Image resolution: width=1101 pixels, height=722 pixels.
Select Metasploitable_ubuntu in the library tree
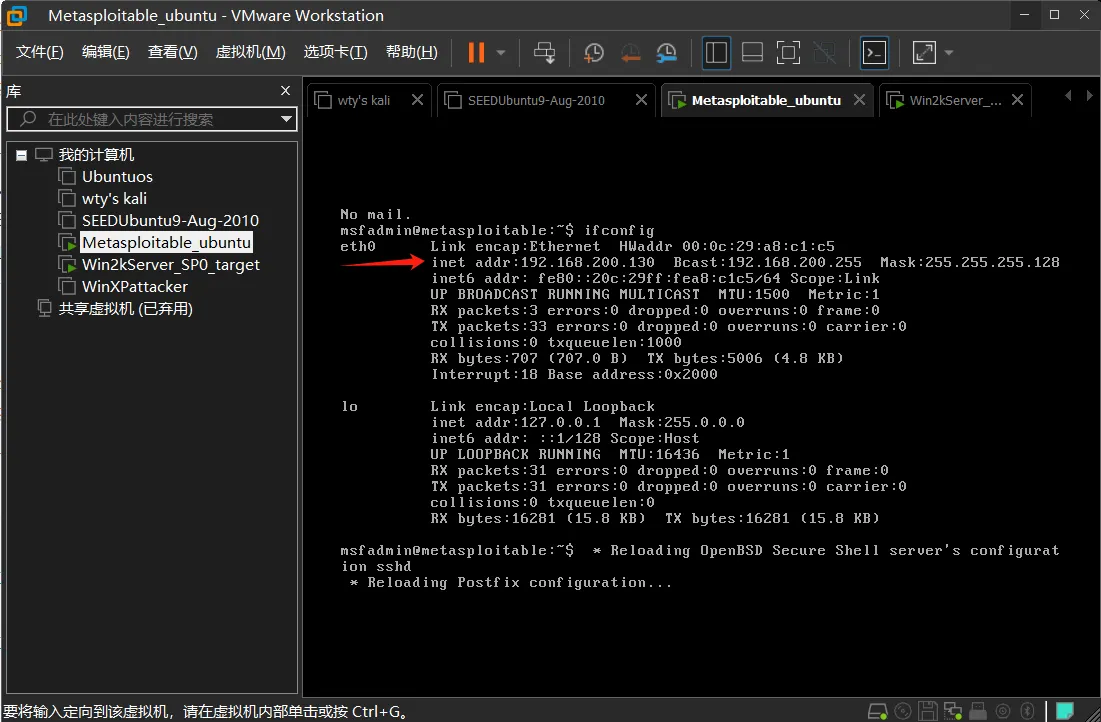point(166,242)
